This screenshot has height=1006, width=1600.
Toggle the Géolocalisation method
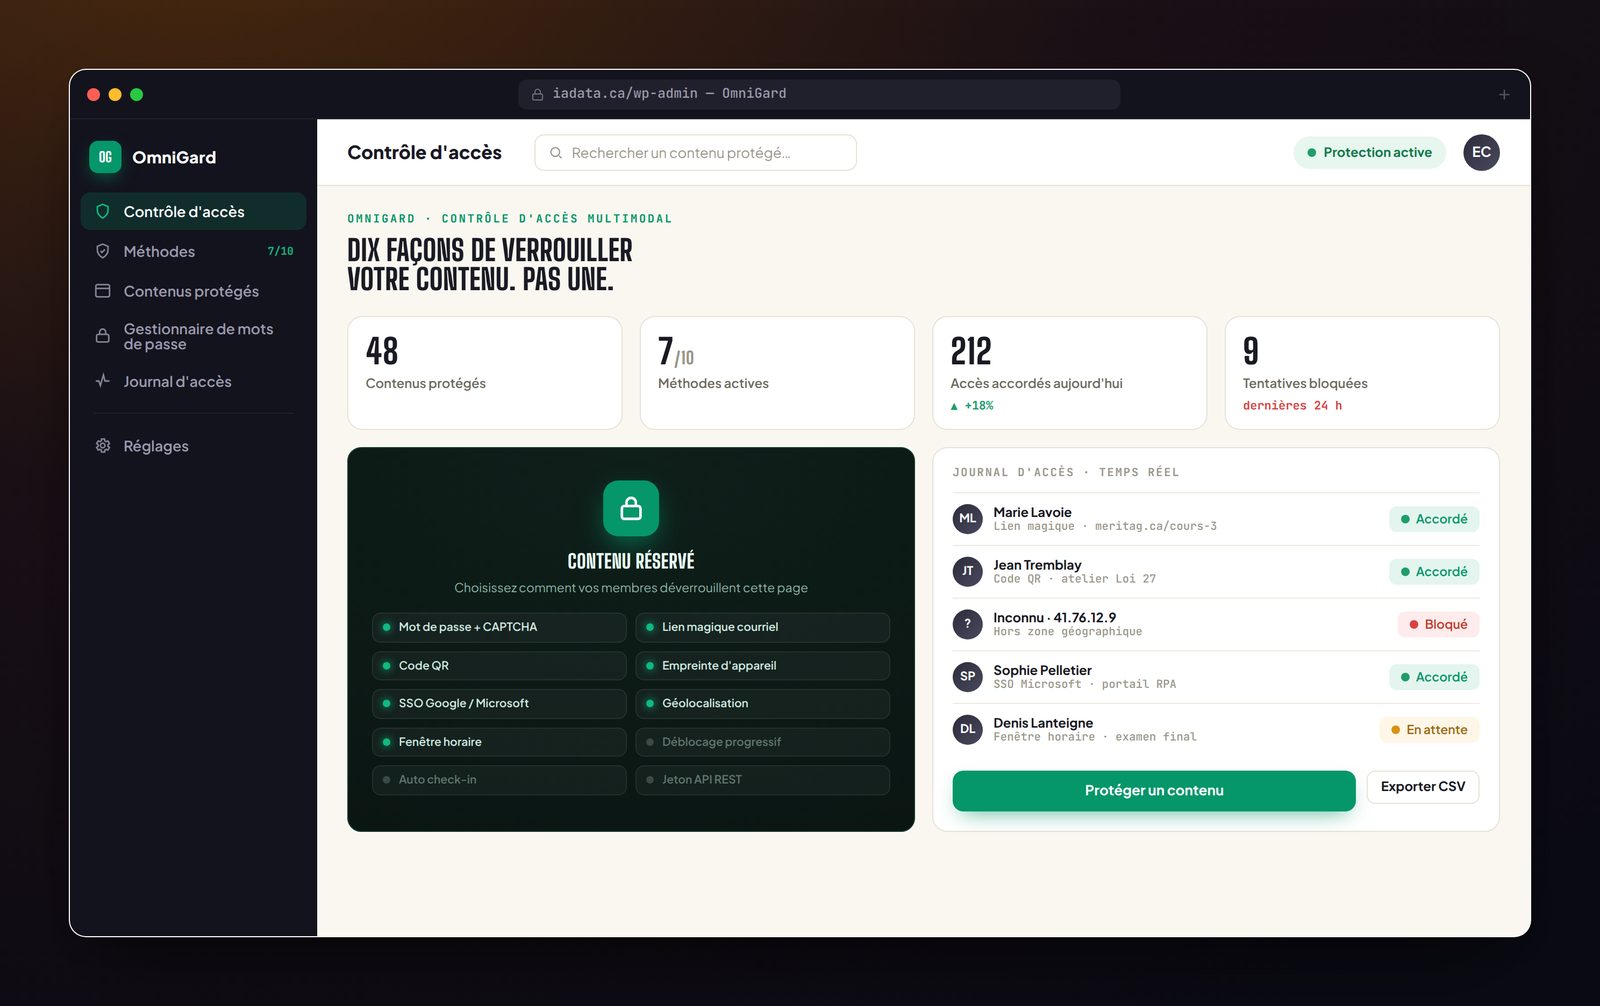(x=762, y=703)
